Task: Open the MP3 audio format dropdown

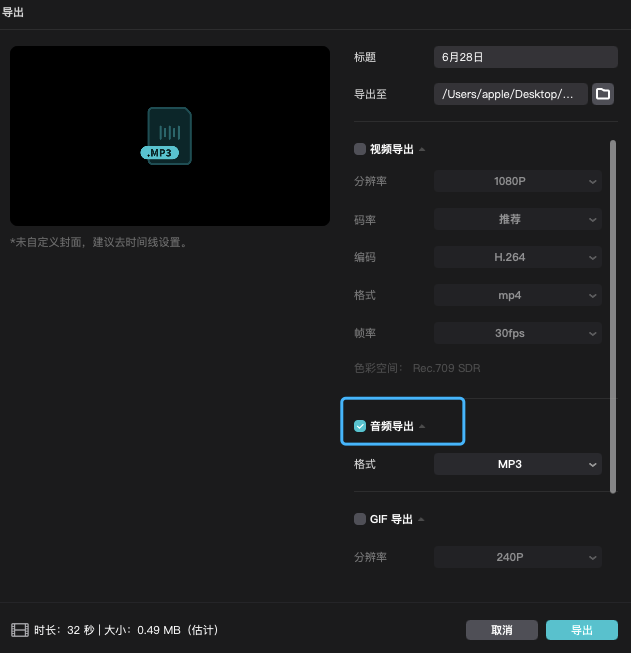Action: [518, 464]
